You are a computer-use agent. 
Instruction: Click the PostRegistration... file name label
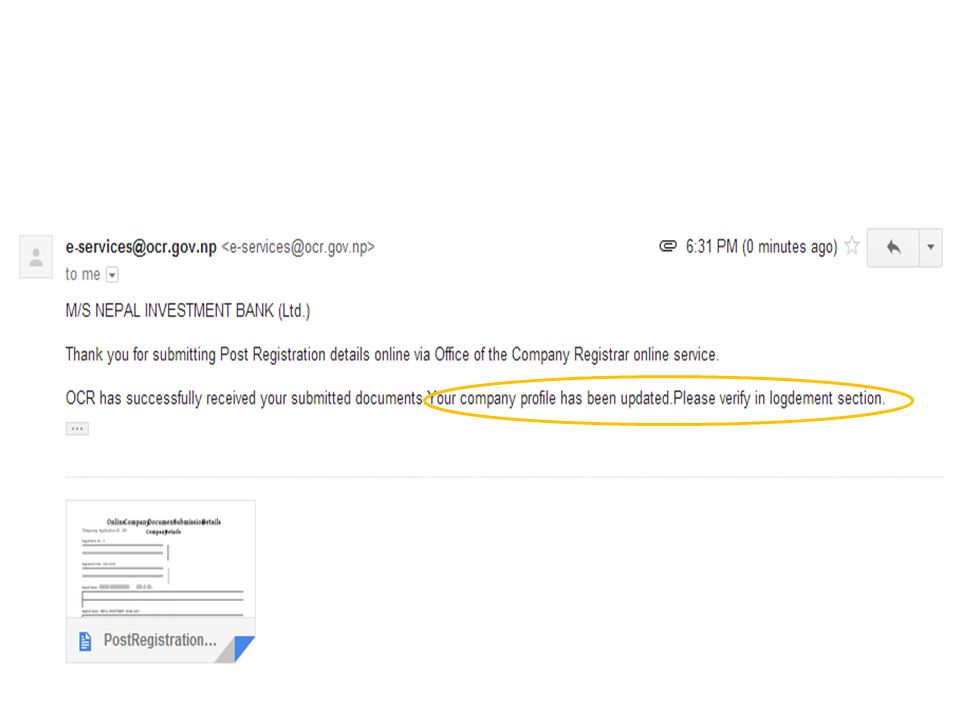pos(160,640)
